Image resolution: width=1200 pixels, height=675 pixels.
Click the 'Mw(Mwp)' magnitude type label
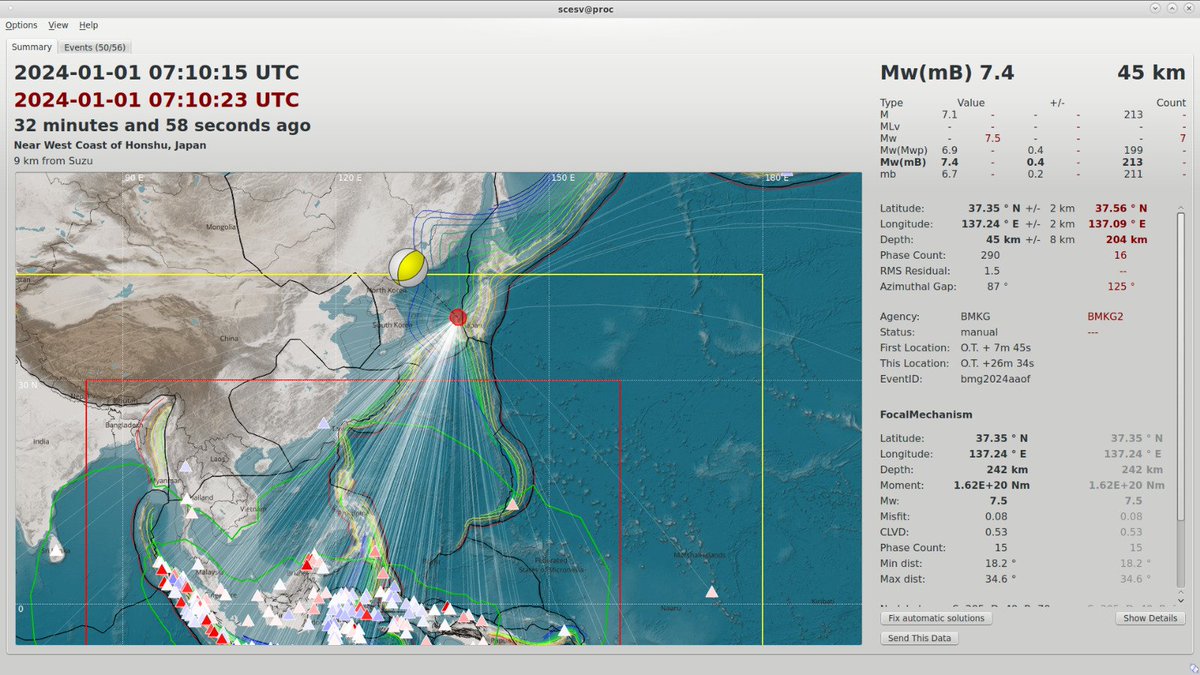coord(904,150)
